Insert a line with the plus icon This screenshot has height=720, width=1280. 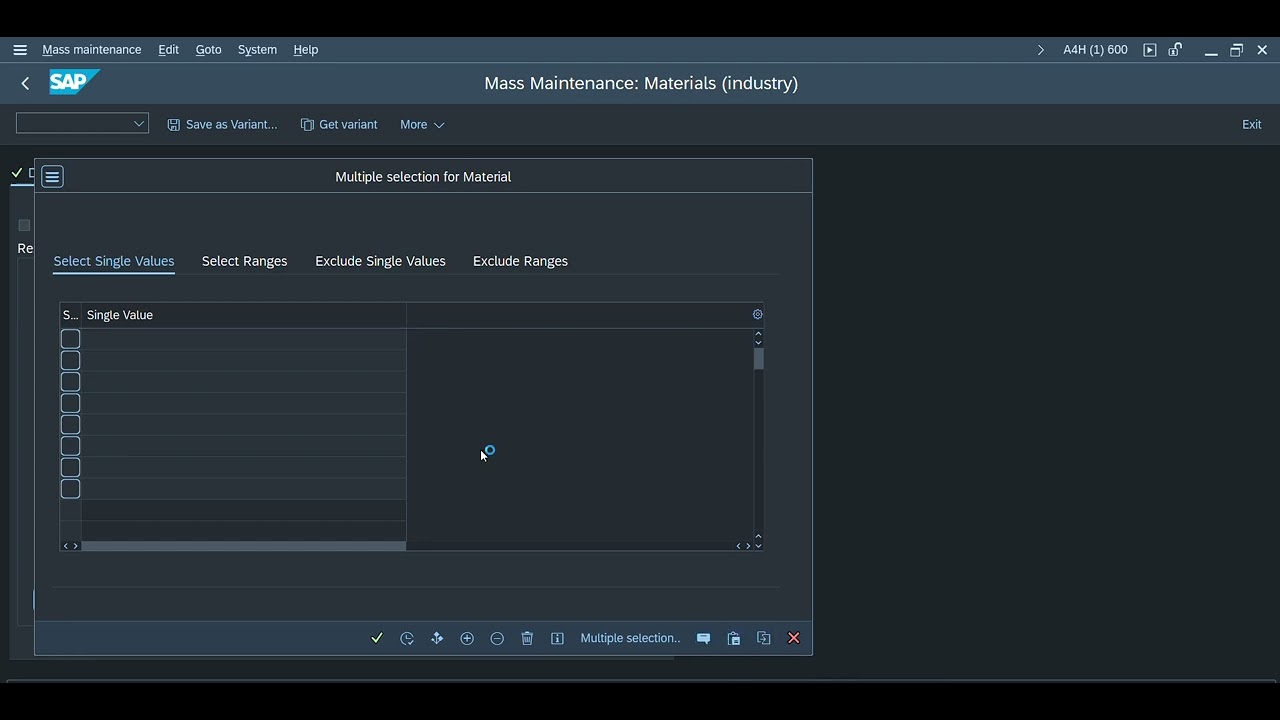(x=467, y=638)
